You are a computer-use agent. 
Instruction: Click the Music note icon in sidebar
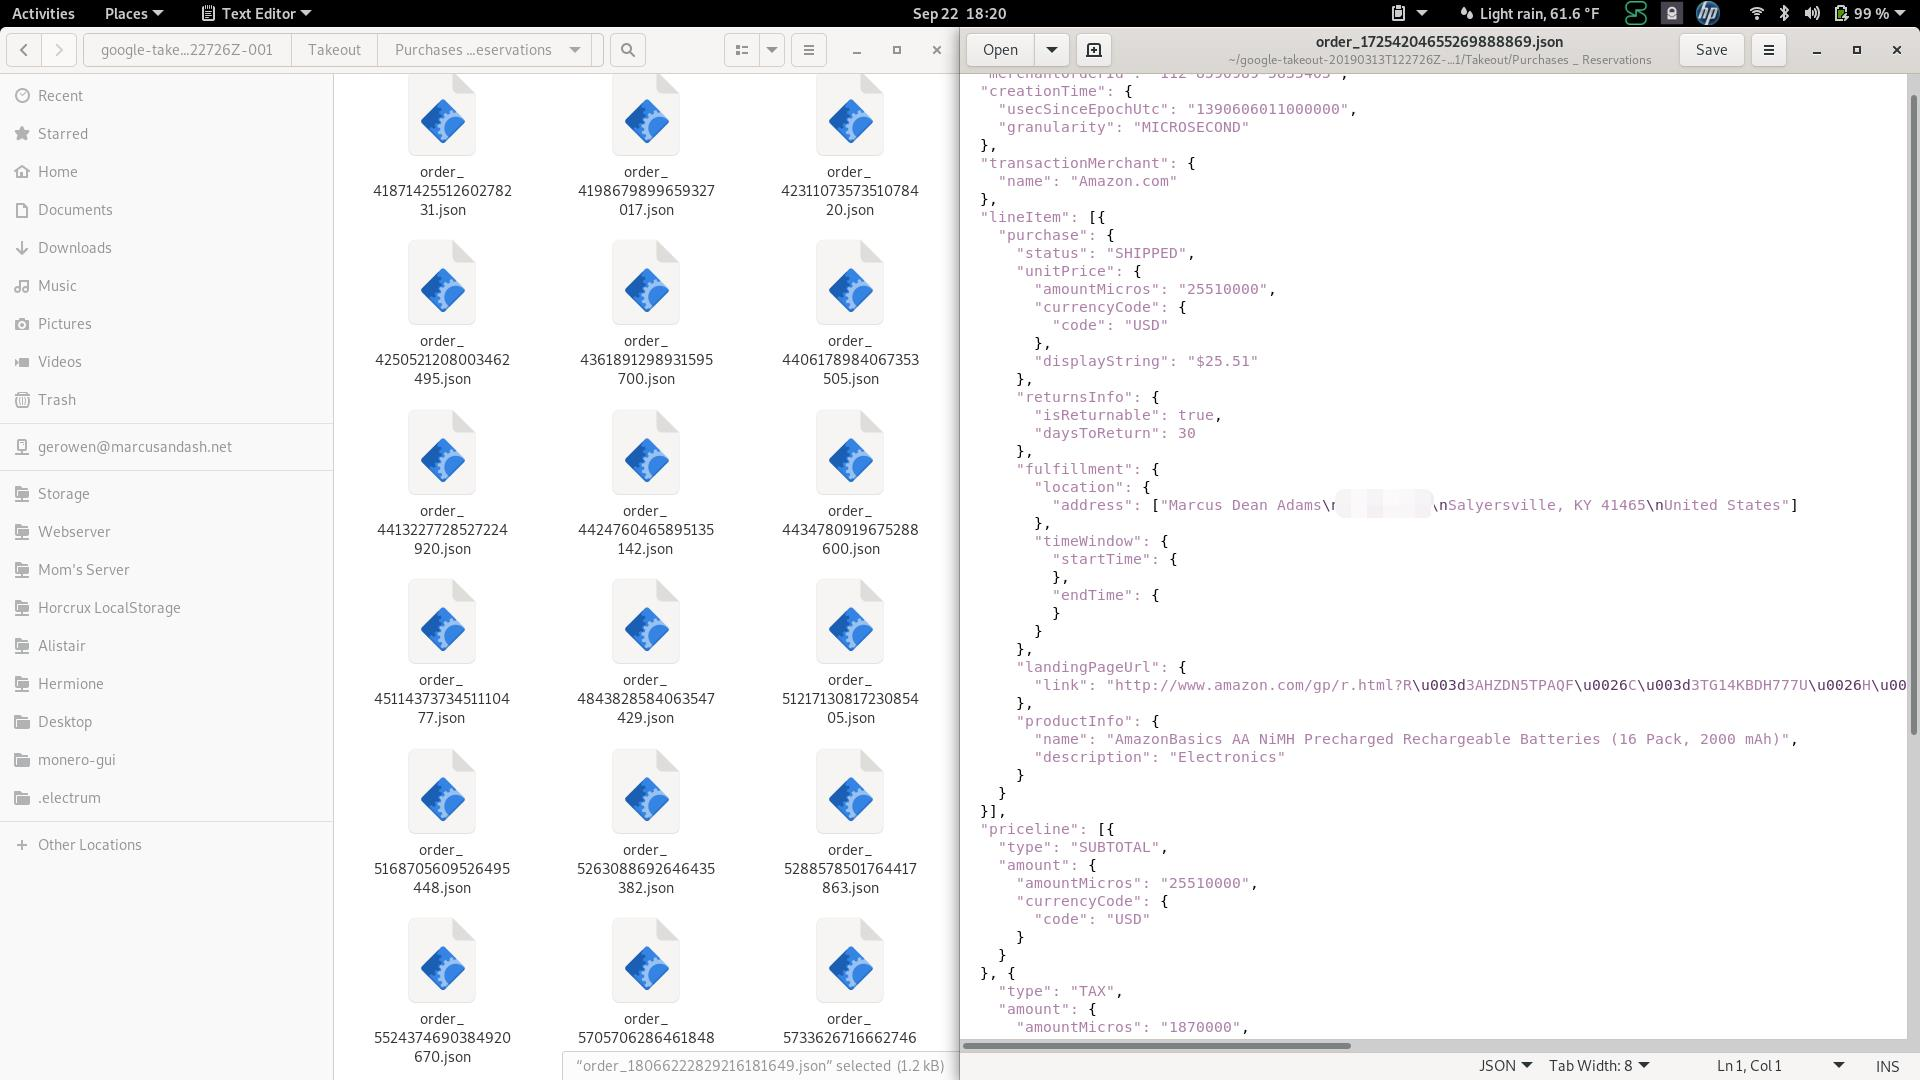click(x=21, y=285)
